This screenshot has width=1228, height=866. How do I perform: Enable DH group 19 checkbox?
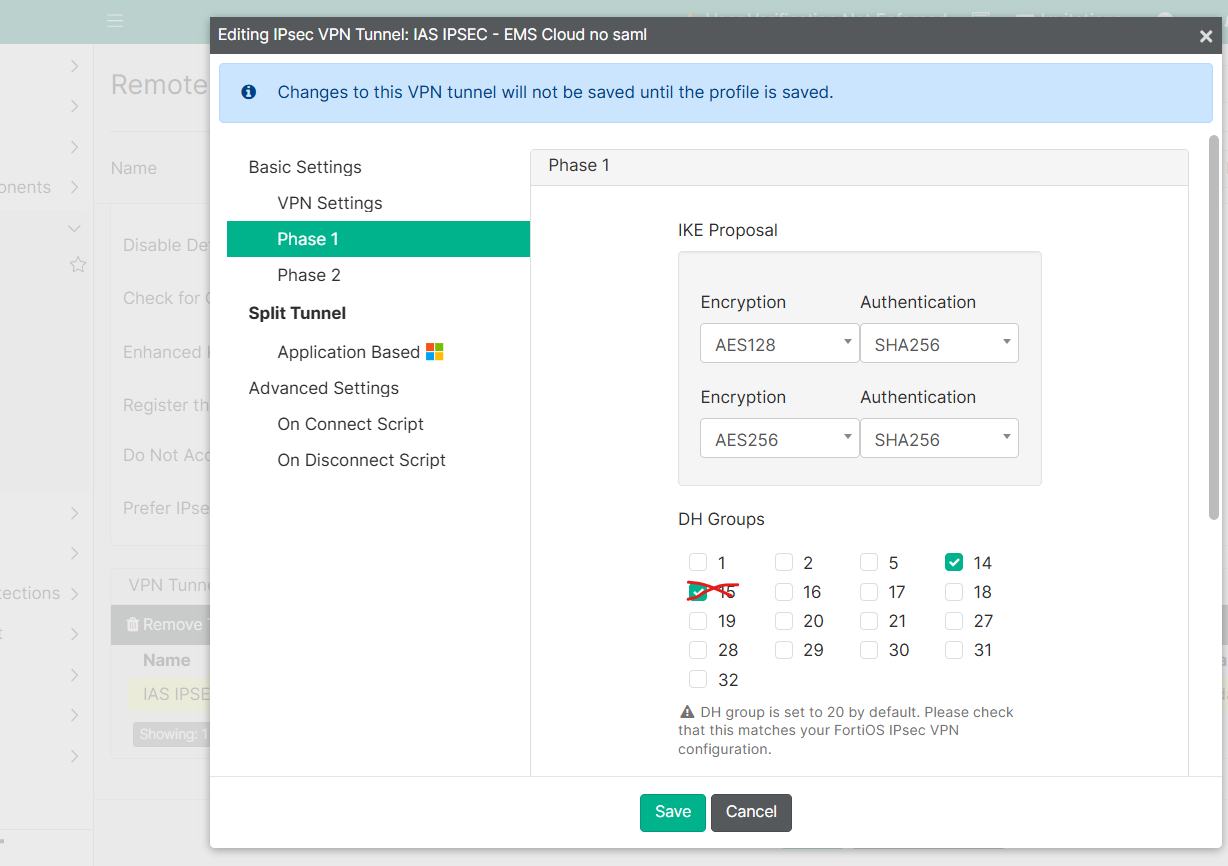coord(698,621)
